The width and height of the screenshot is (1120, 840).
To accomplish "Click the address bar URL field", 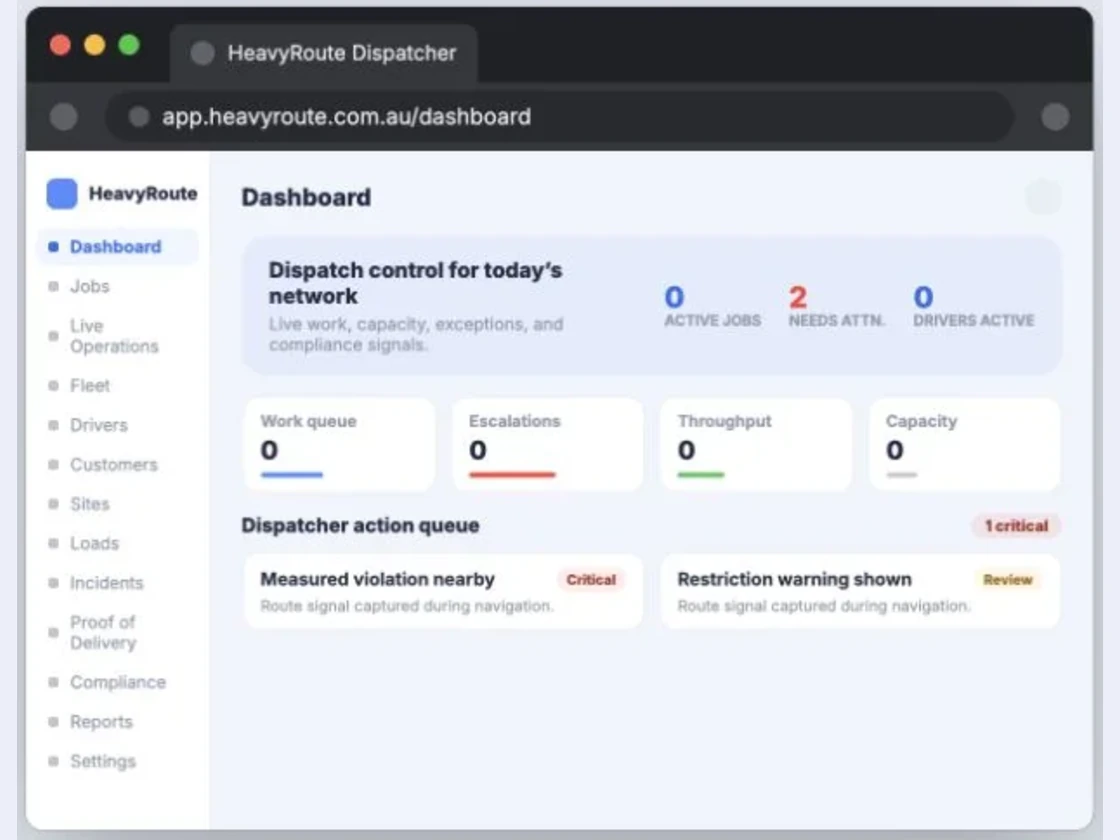I will pyautogui.click(x=559, y=116).
